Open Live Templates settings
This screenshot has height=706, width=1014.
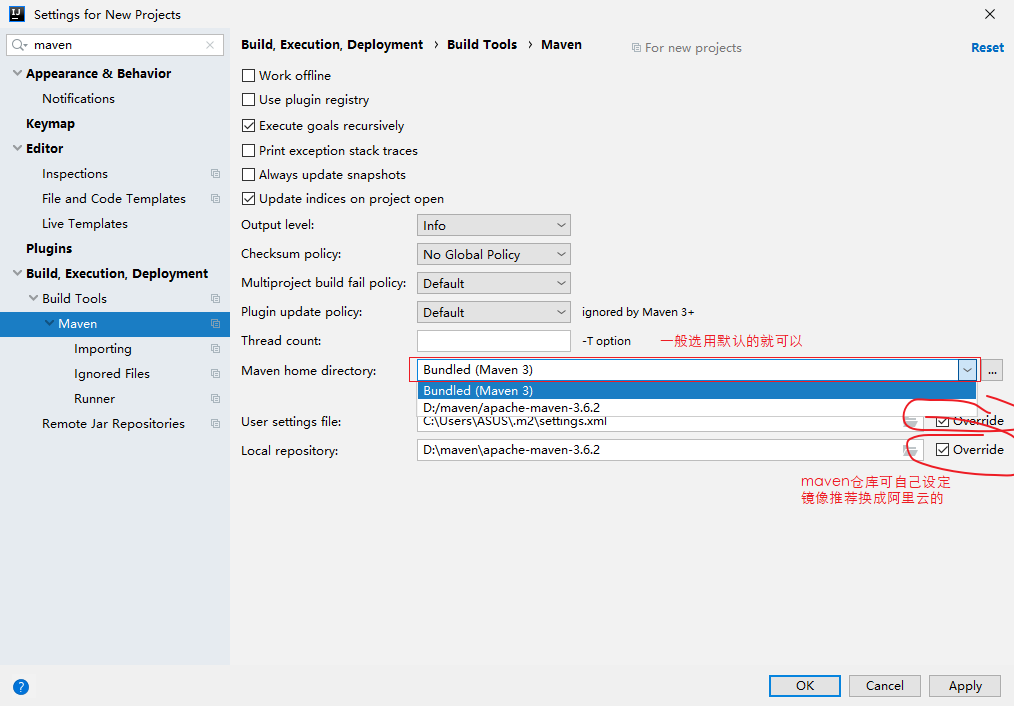pos(85,224)
